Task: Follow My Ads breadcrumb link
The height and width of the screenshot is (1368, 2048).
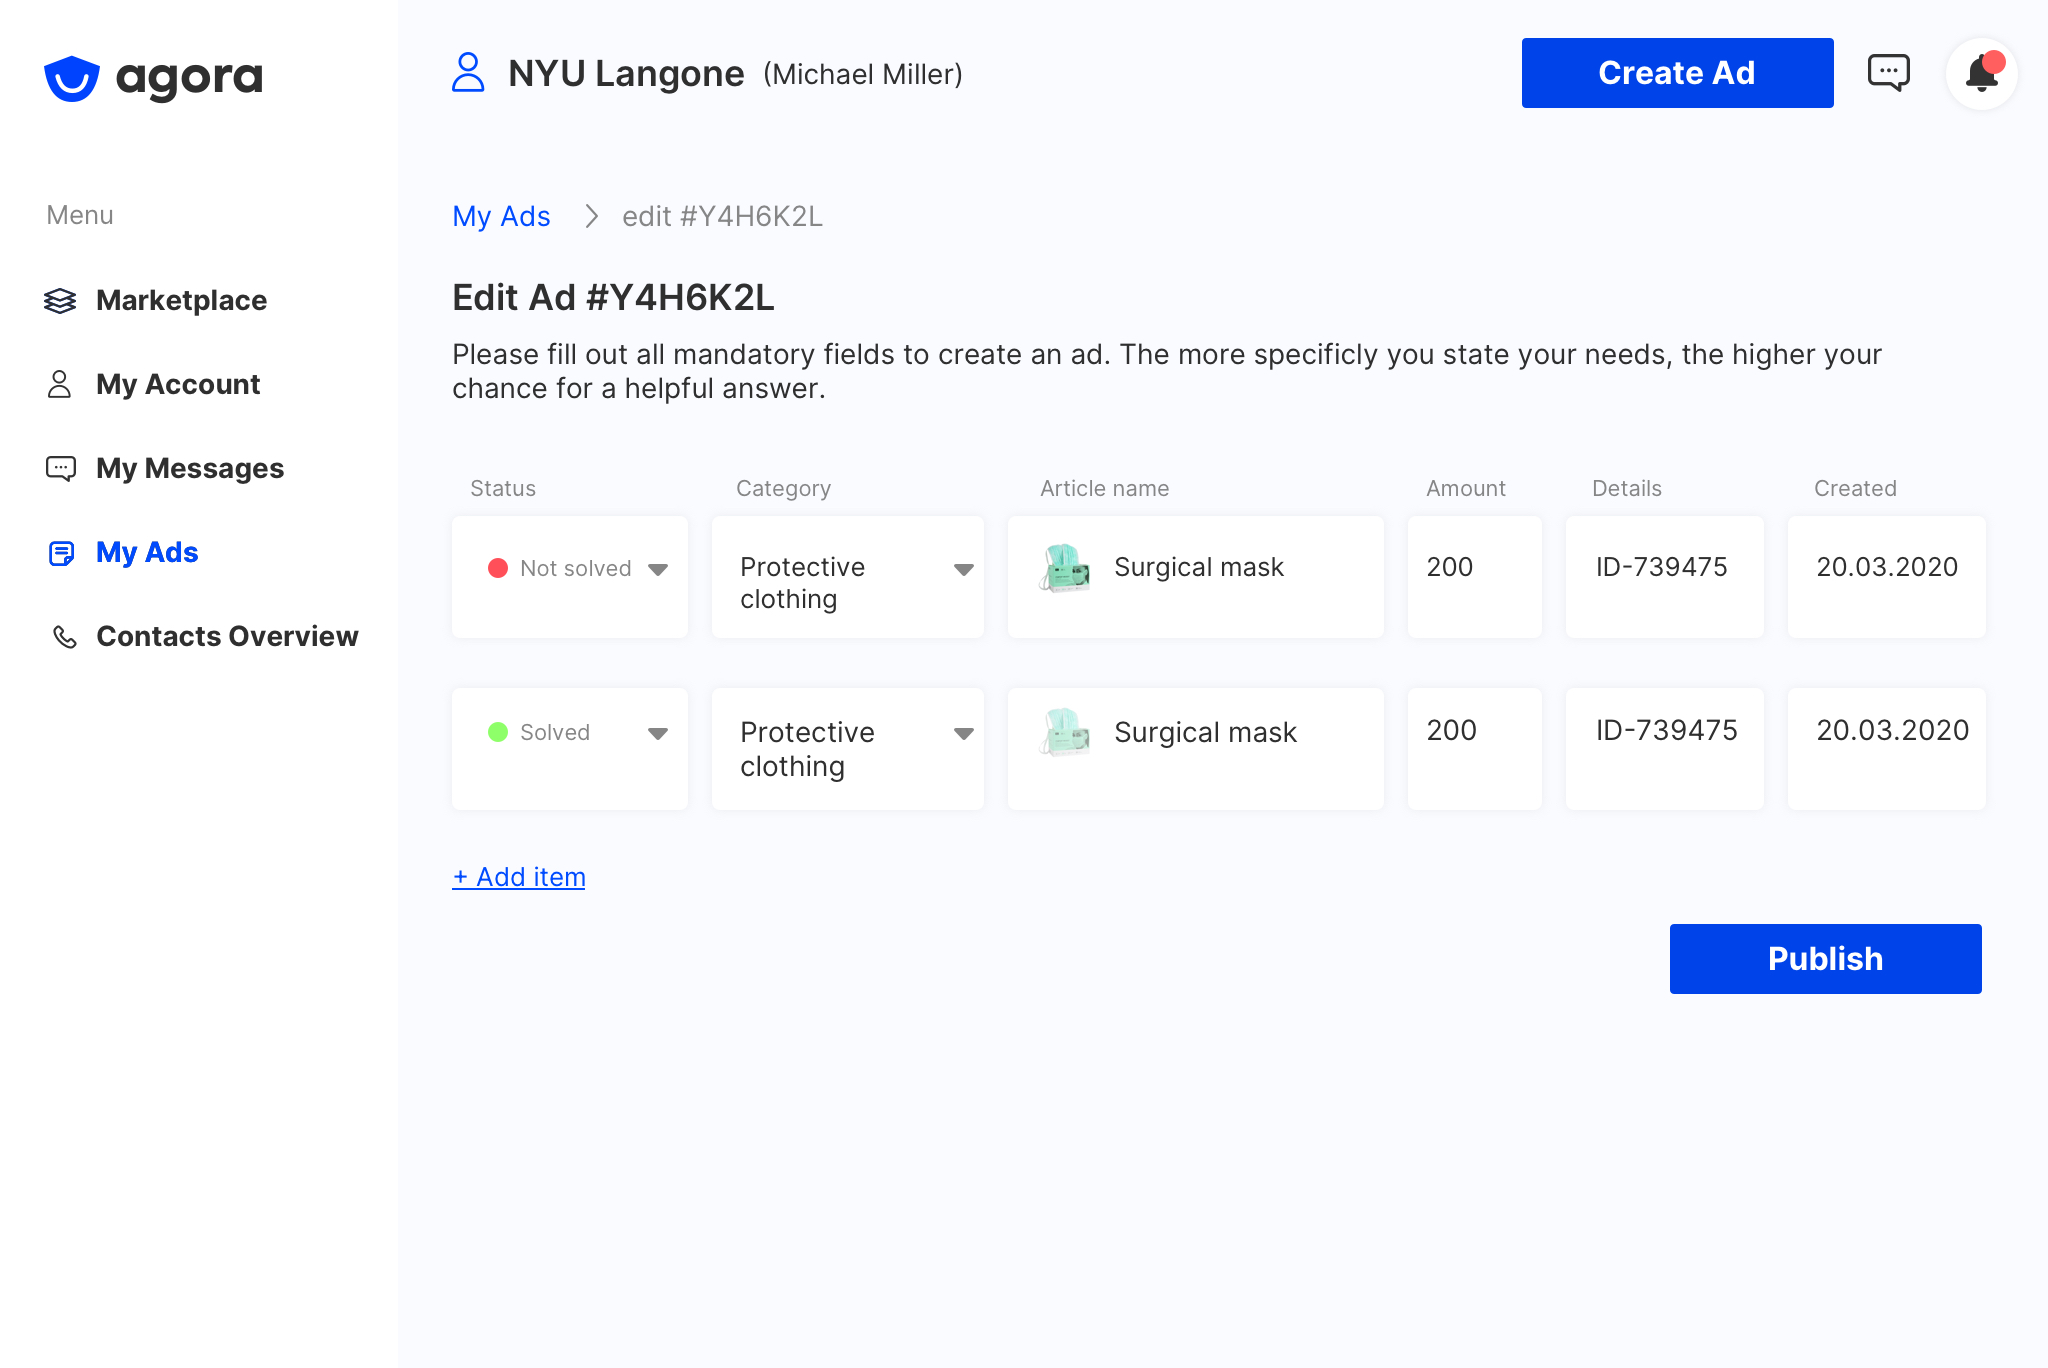Action: click(x=501, y=216)
